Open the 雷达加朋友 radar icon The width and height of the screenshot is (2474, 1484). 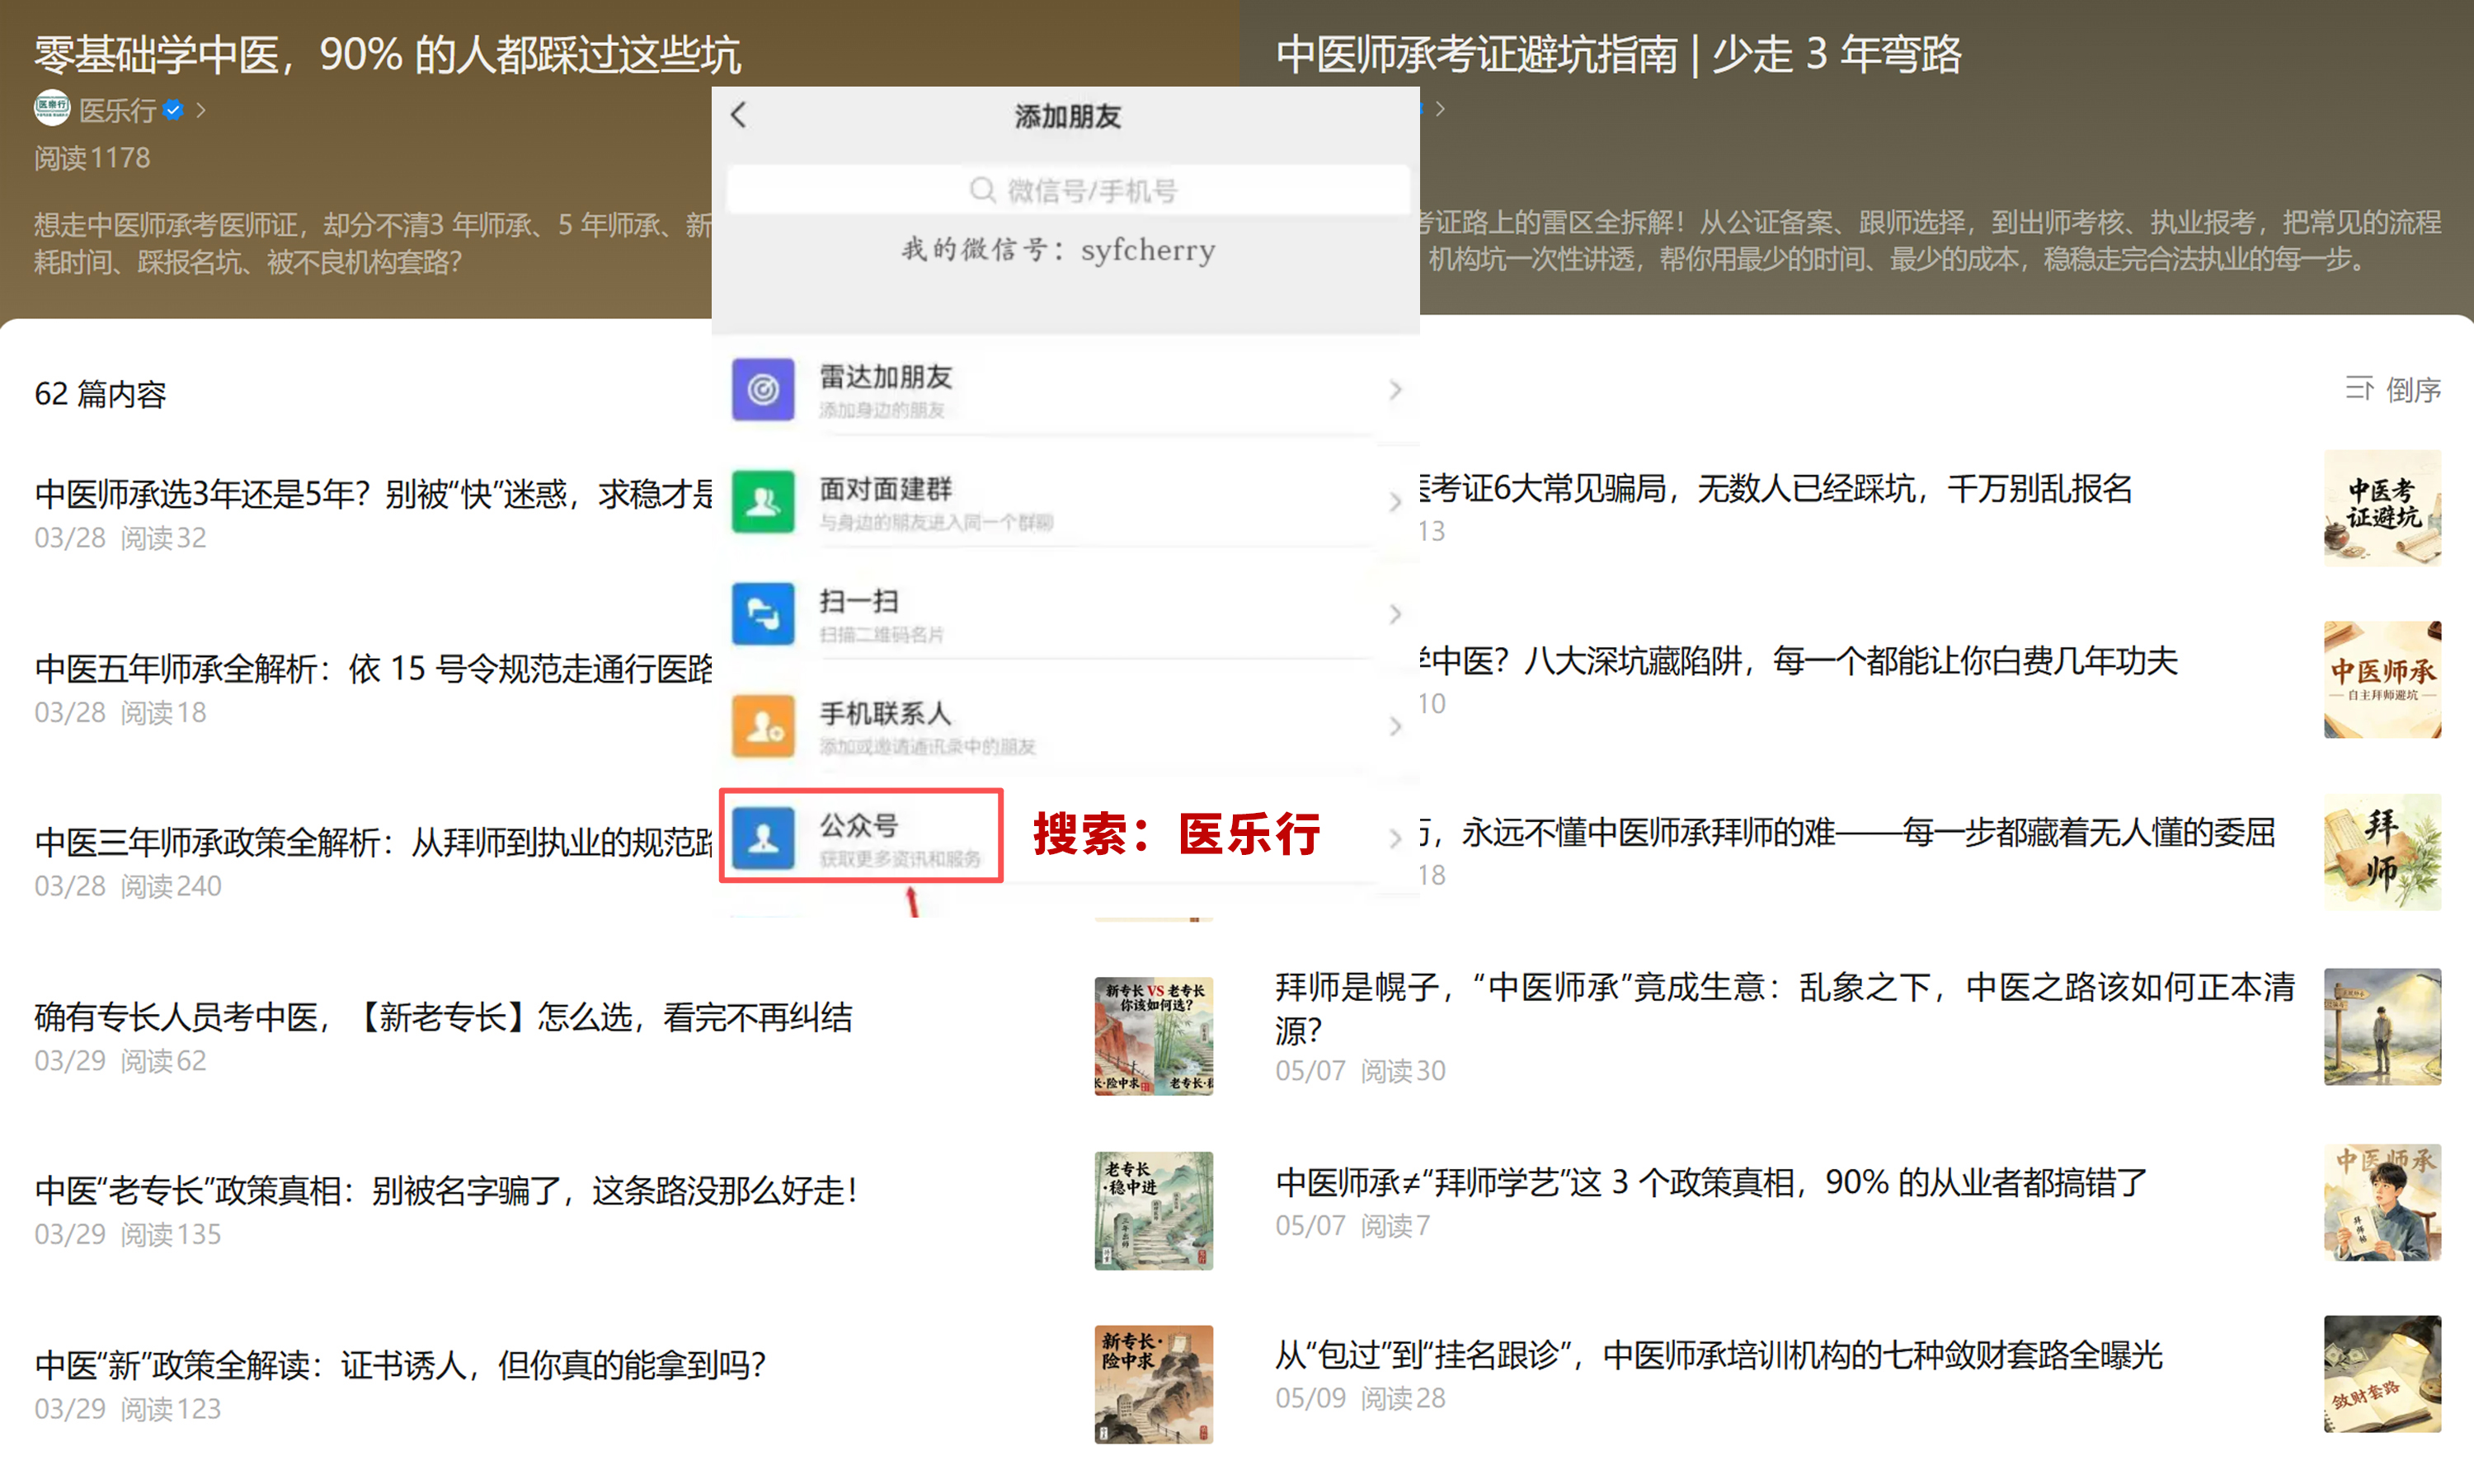click(x=763, y=389)
